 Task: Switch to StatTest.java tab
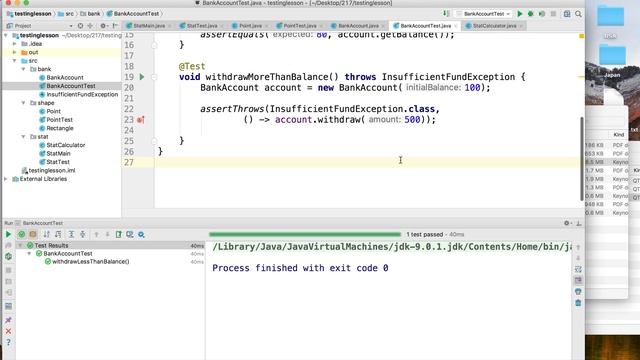pyautogui.click(x=202, y=26)
